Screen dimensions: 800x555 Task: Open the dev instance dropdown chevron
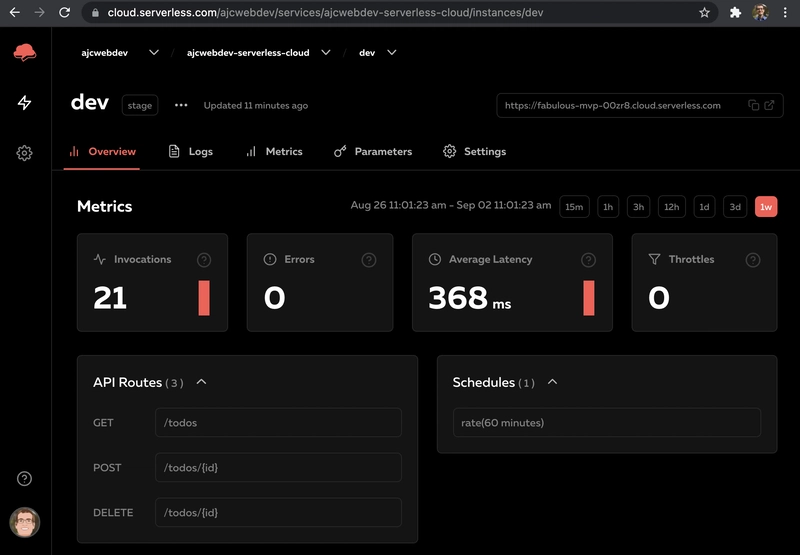point(391,53)
